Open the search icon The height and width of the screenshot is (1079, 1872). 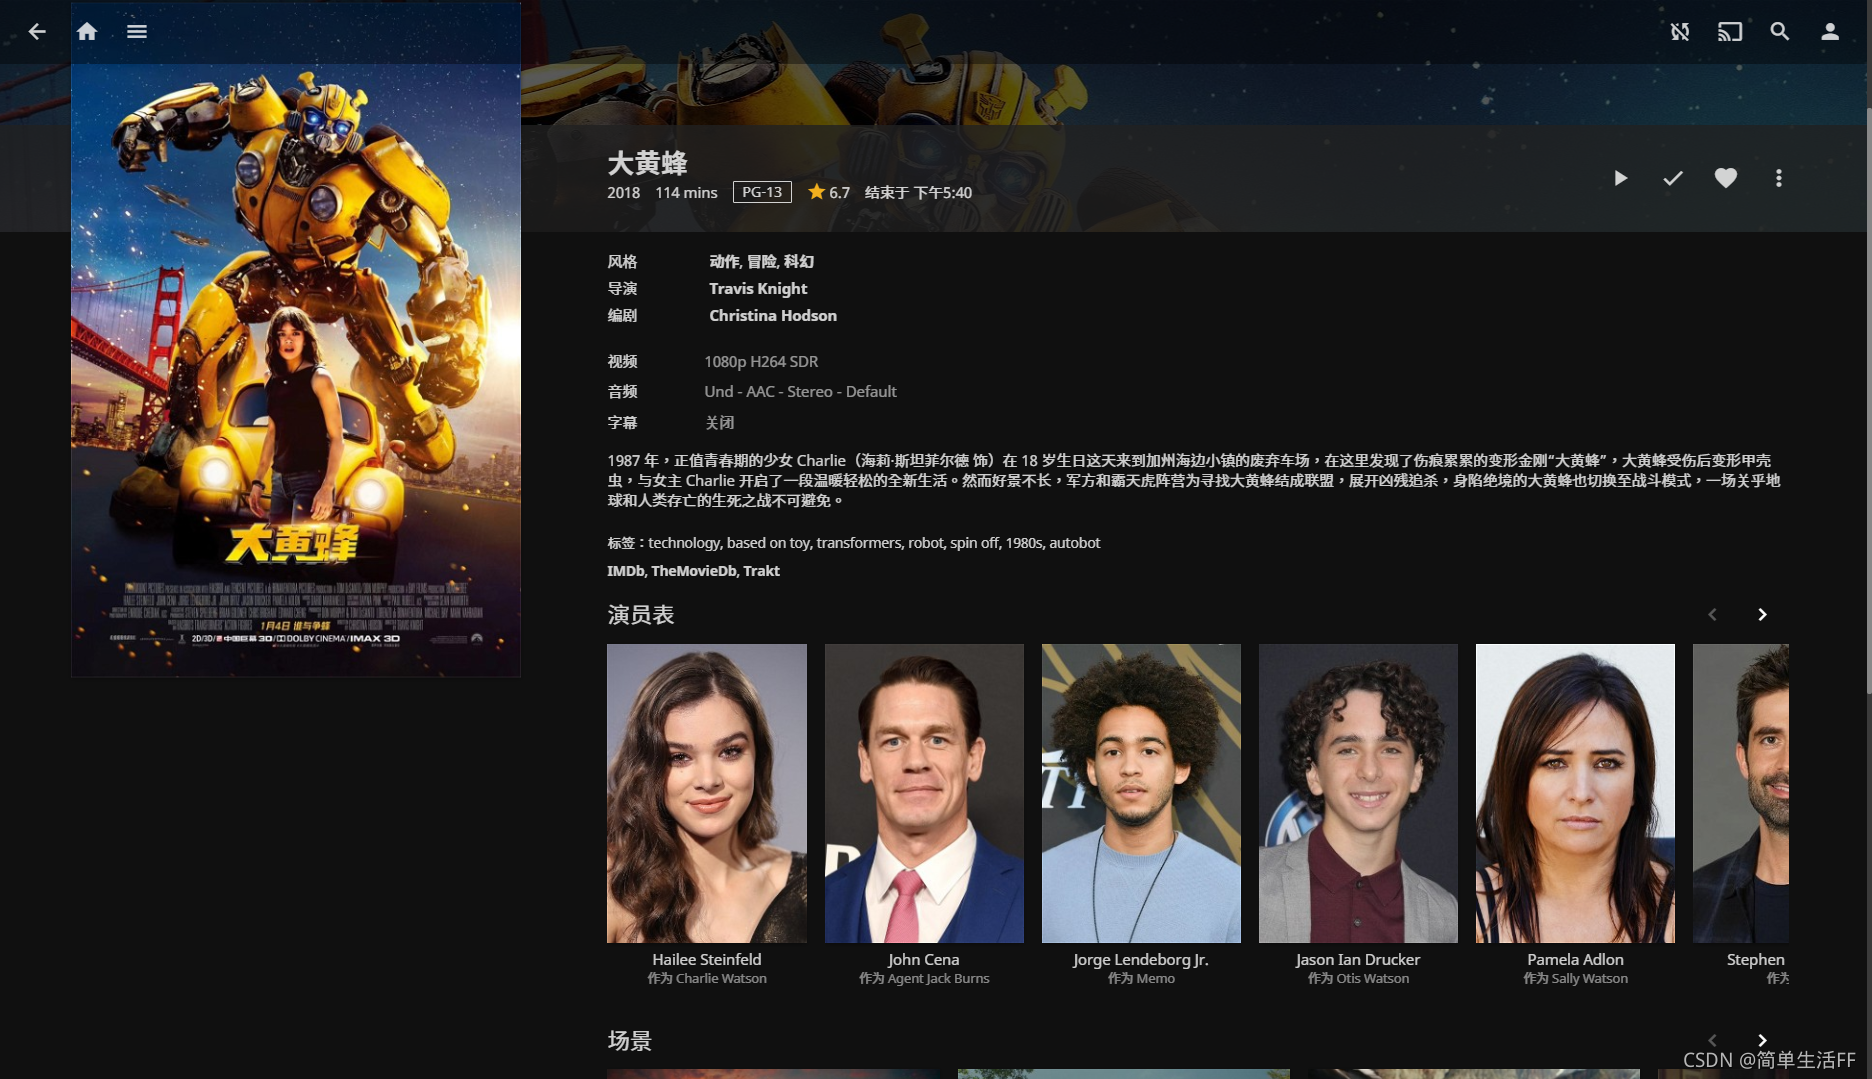tap(1780, 32)
